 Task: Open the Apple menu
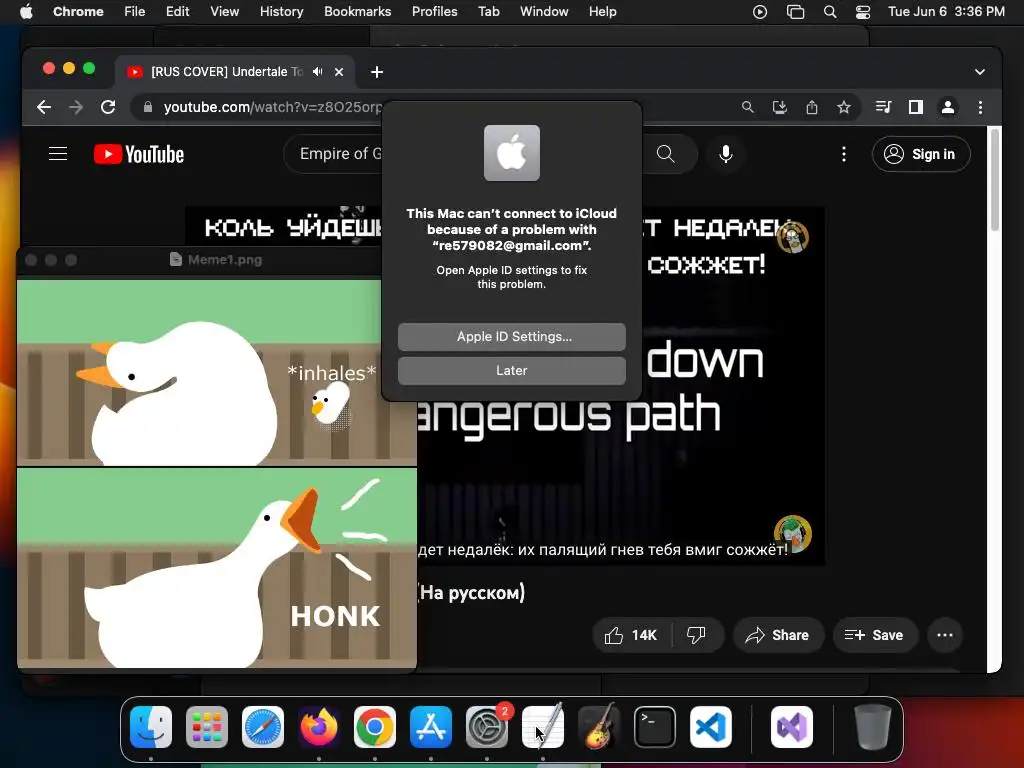(26, 11)
